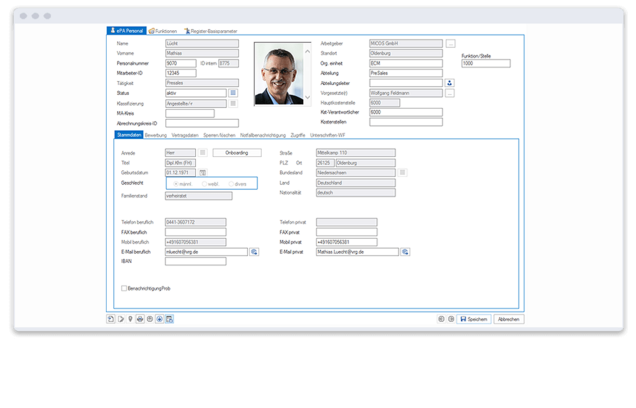Click the printer icon in bottom toolbar
636x408 pixels.
point(140,319)
